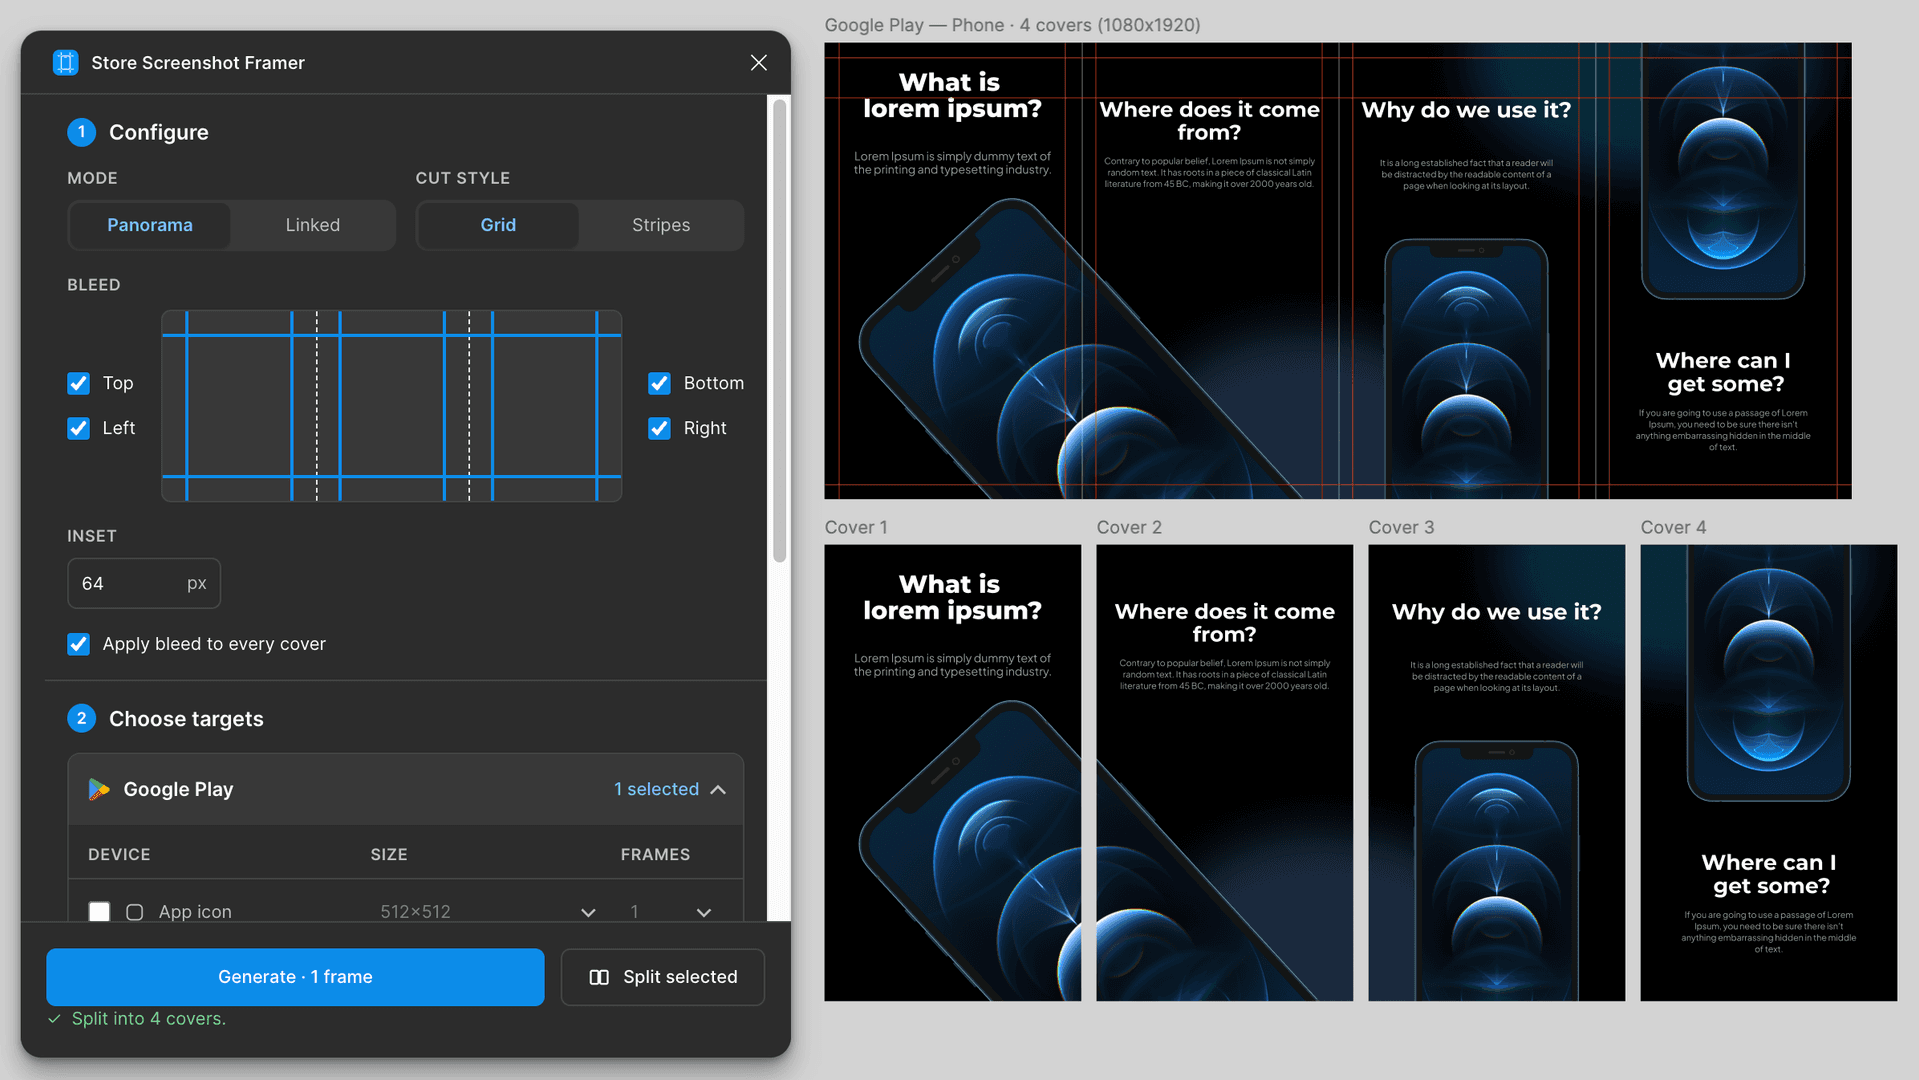This screenshot has height=1080, width=1919.
Task: Choose Grid cut style
Action: pos(498,225)
